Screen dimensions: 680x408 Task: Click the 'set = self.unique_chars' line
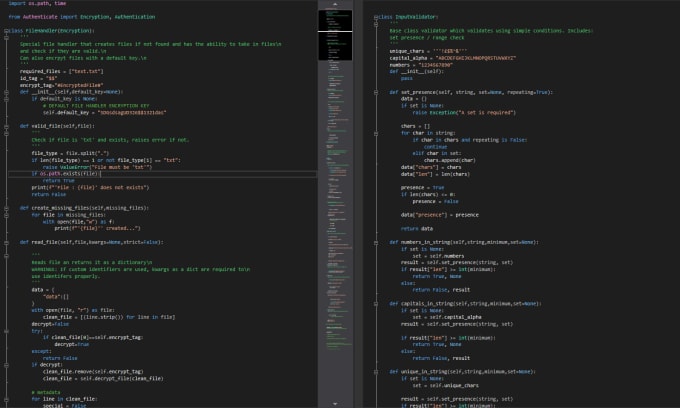(445, 385)
